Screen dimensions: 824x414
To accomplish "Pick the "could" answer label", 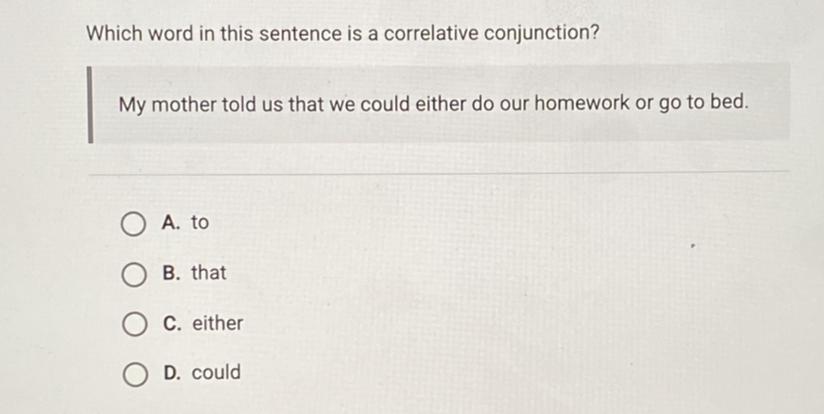I will point(216,372).
